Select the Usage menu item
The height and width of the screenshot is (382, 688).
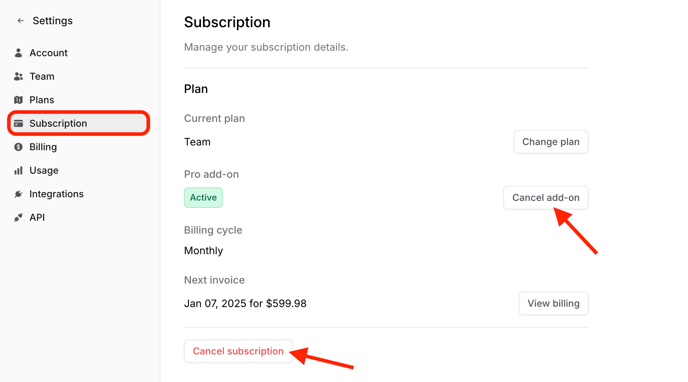pyautogui.click(x=44, y=171)
